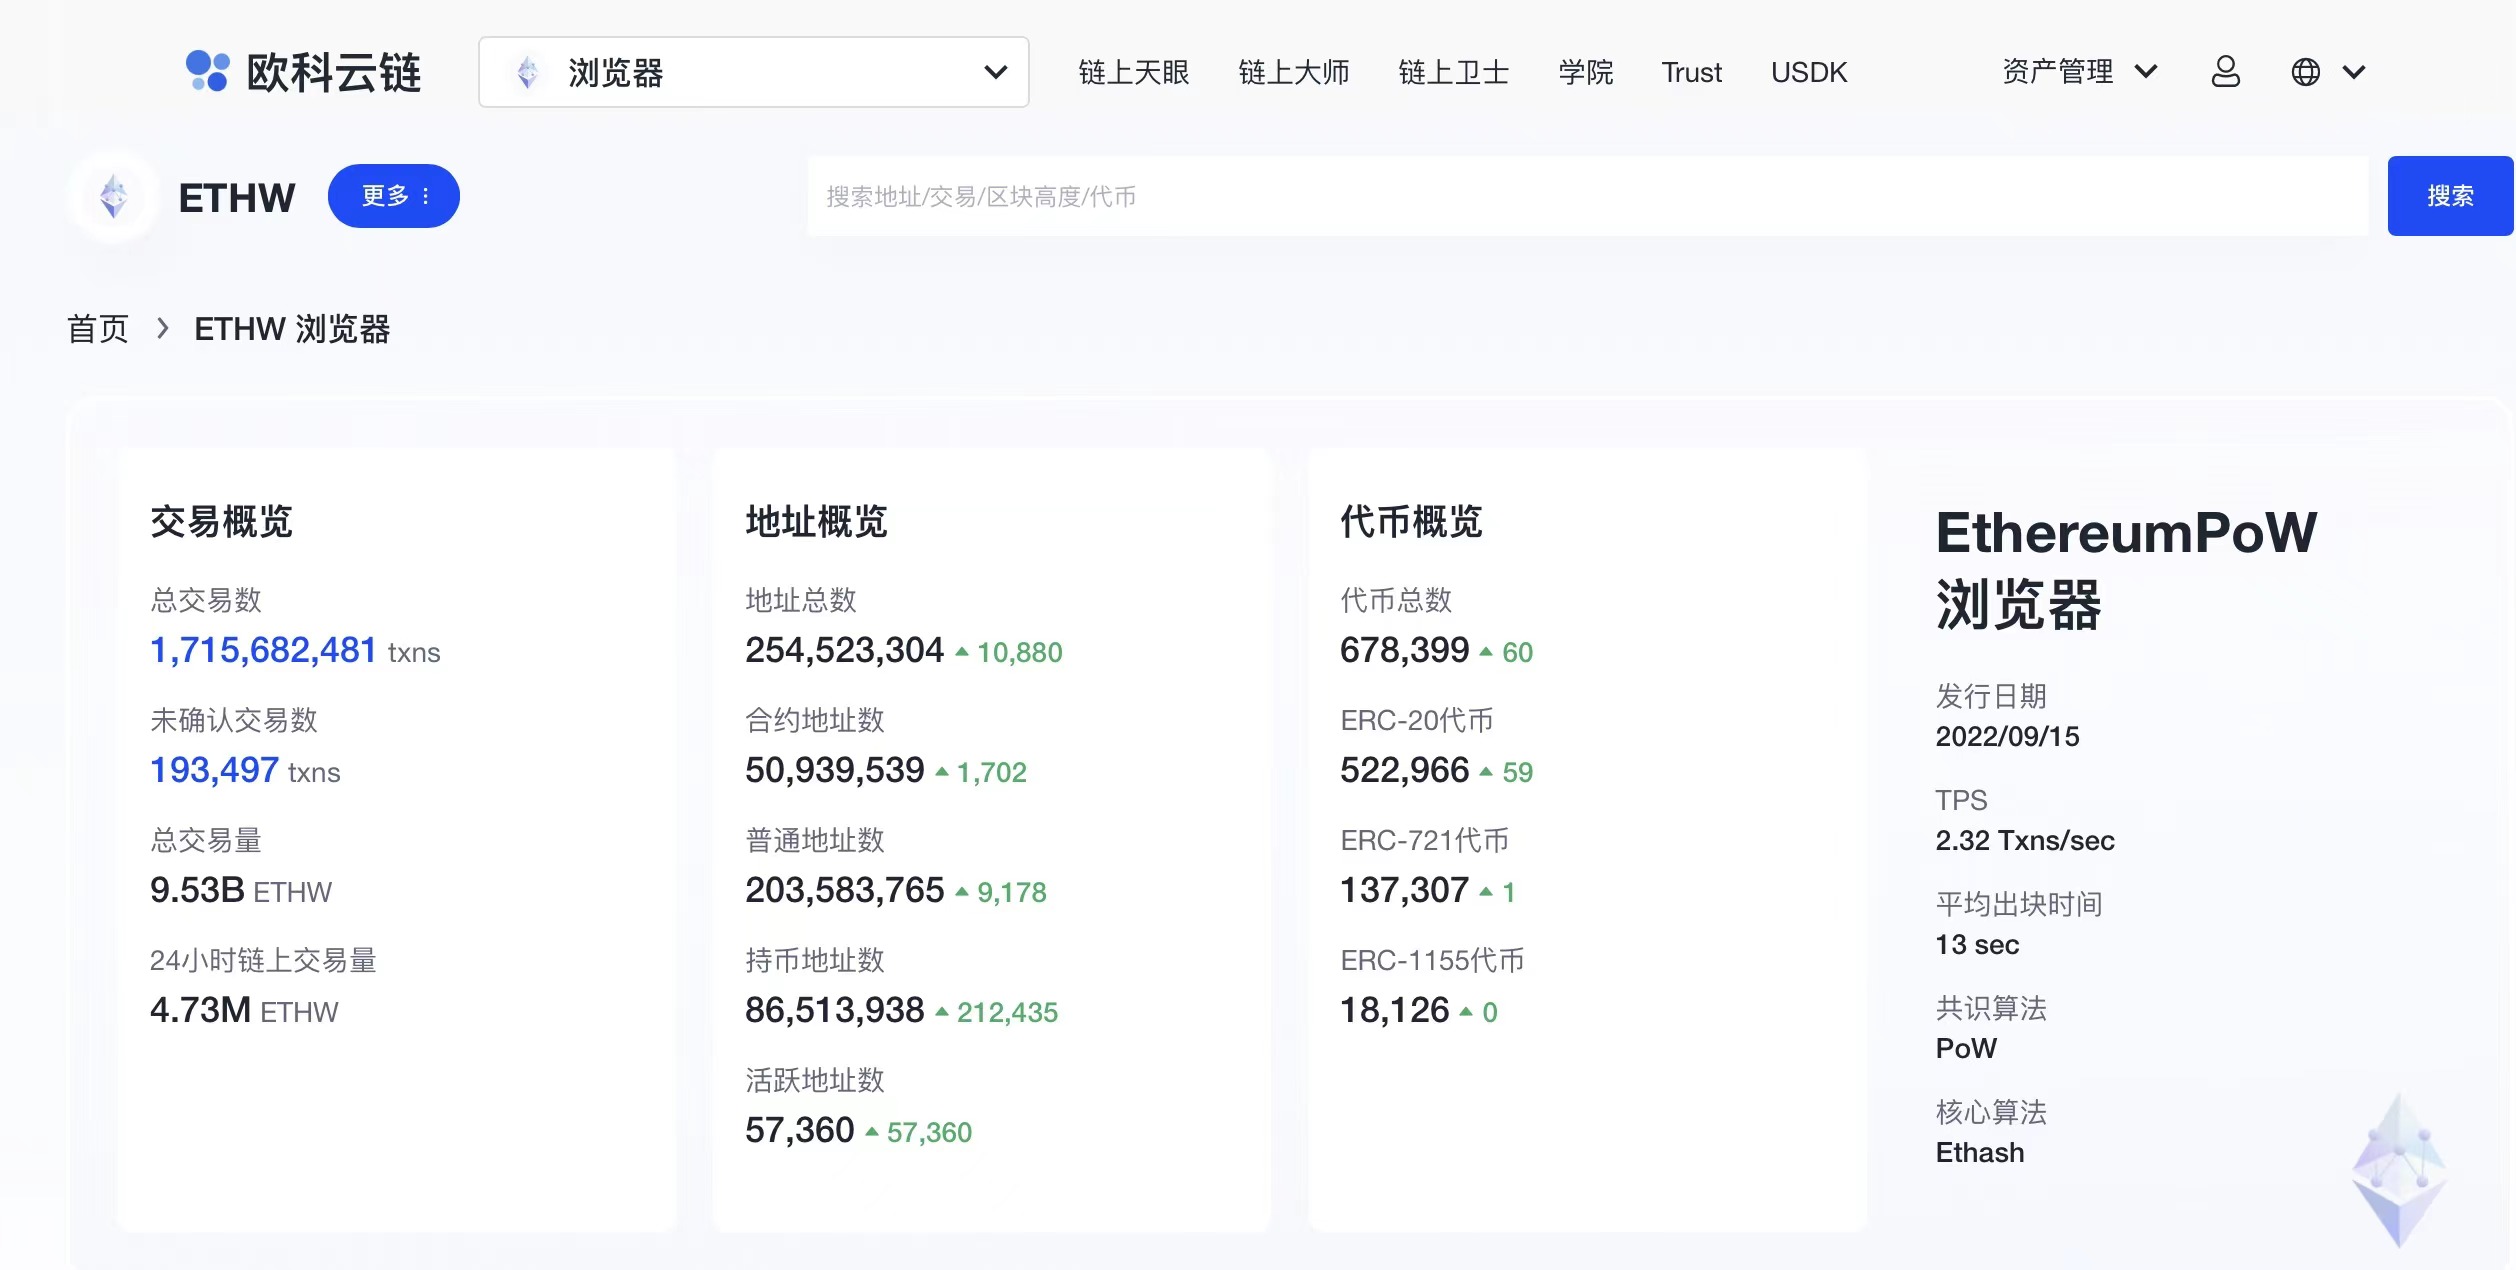Open 链上大师 menu item

point(1293,72)
